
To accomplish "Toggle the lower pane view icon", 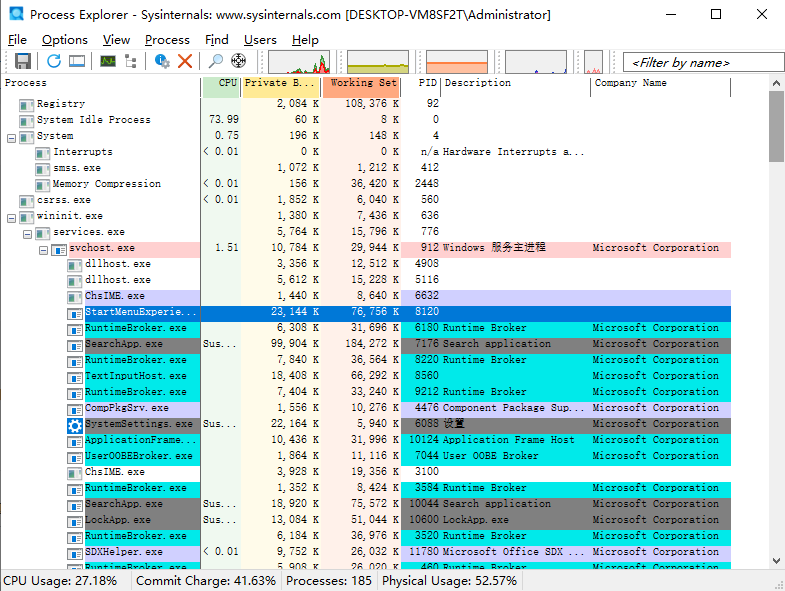I will click(x=77, y=61).
